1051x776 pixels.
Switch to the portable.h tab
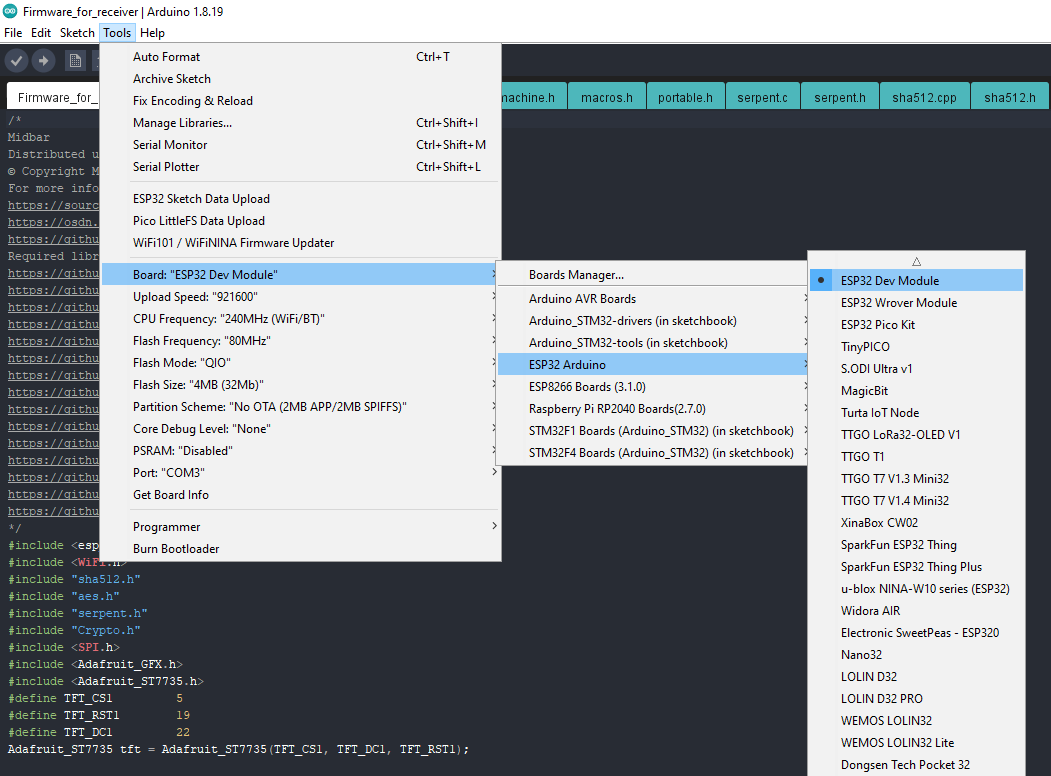click(685, 98)
